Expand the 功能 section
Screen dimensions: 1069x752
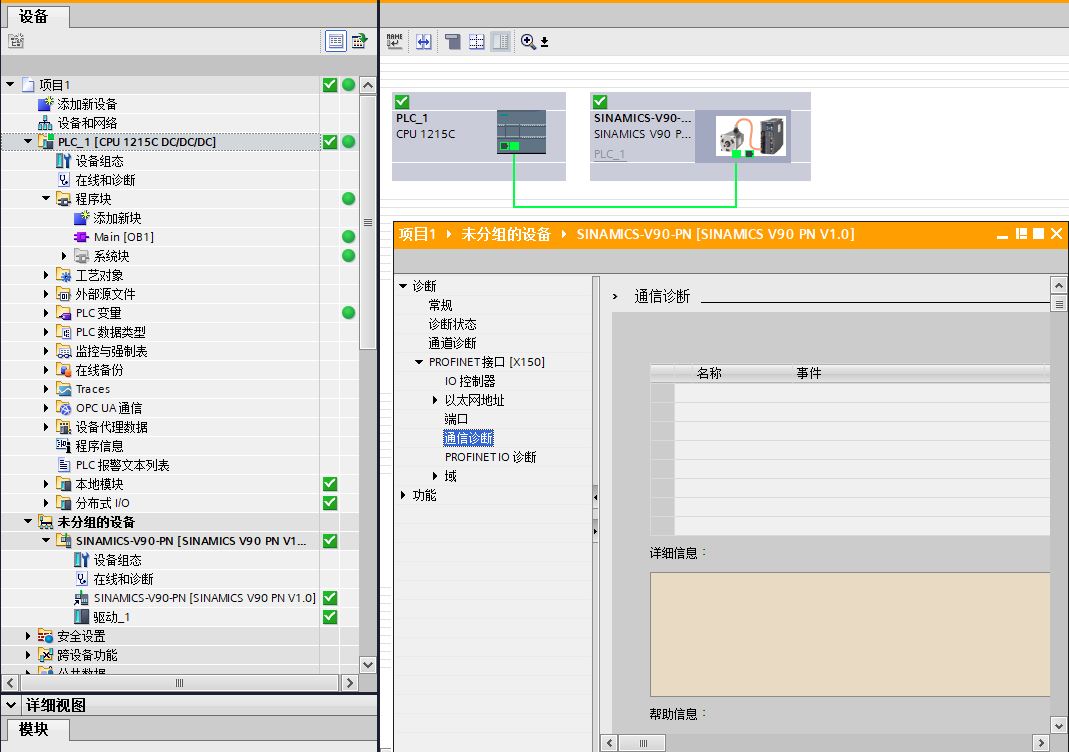click(403, 495)
